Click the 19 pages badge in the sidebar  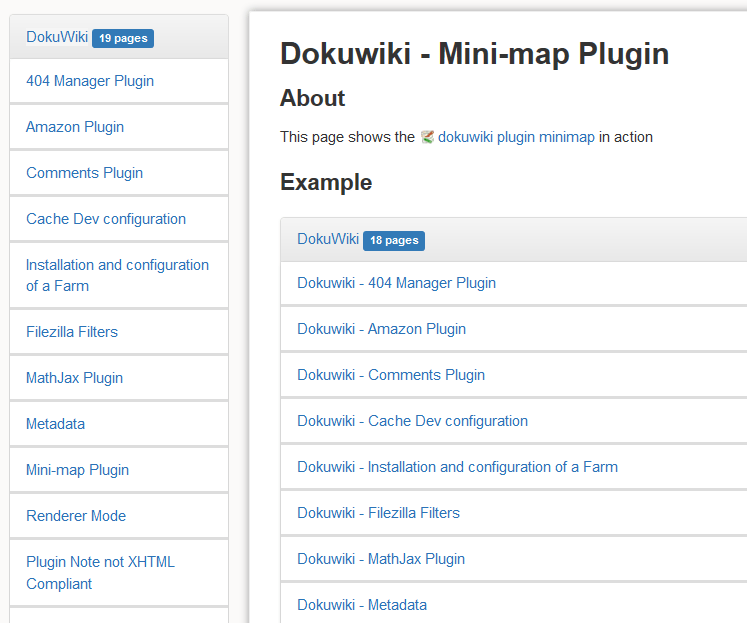click(123, 39)
